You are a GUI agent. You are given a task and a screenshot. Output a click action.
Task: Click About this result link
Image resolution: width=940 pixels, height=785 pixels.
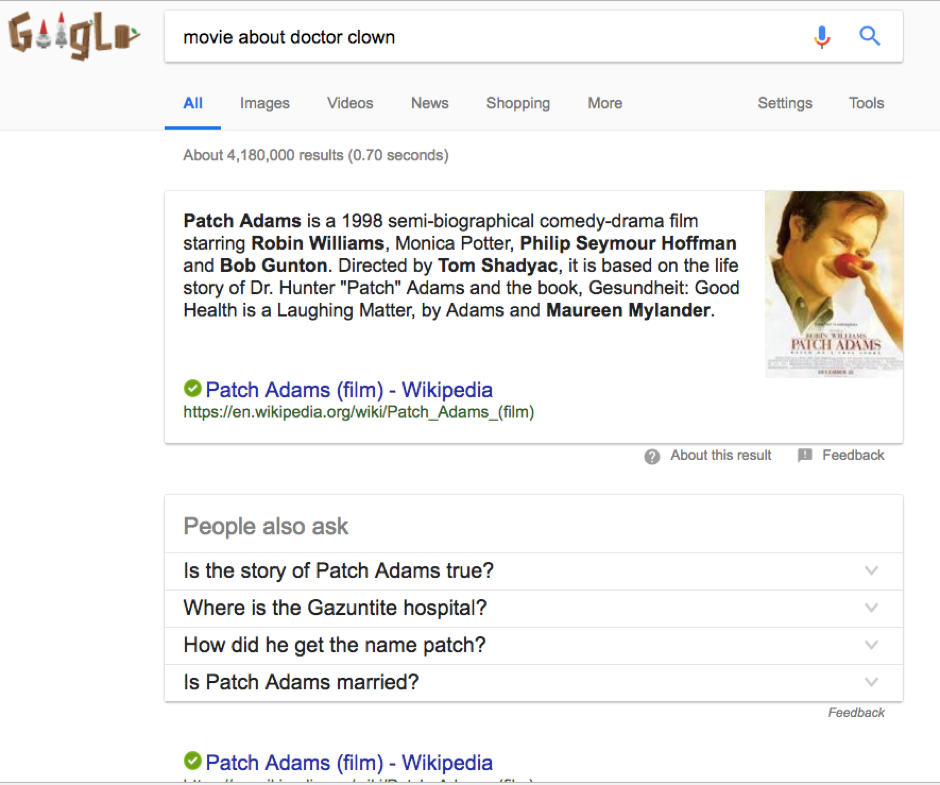coord(721,455)
